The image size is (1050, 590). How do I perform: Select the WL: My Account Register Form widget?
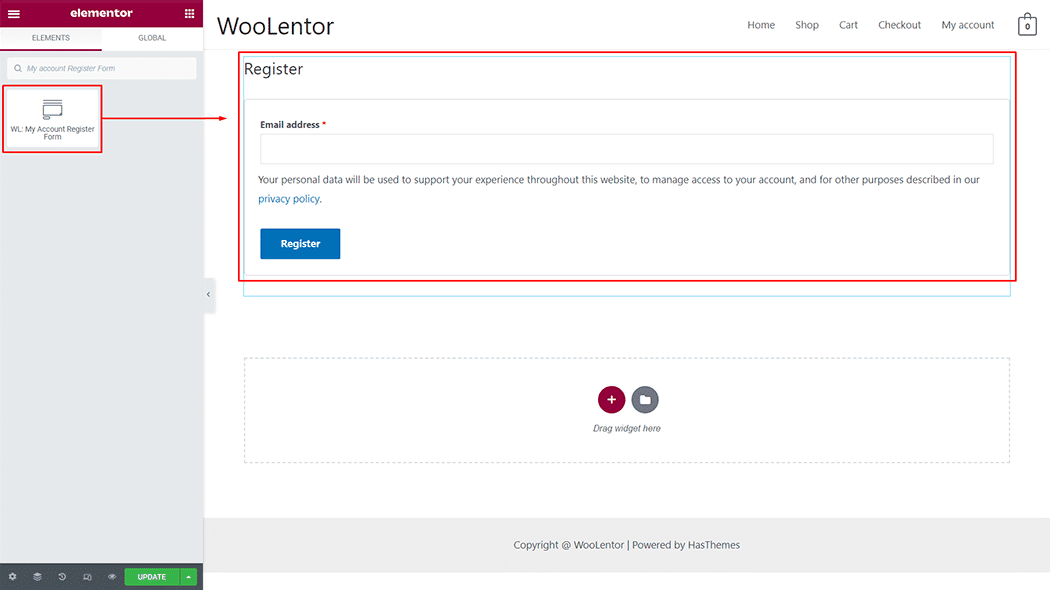tap(52, 118)
